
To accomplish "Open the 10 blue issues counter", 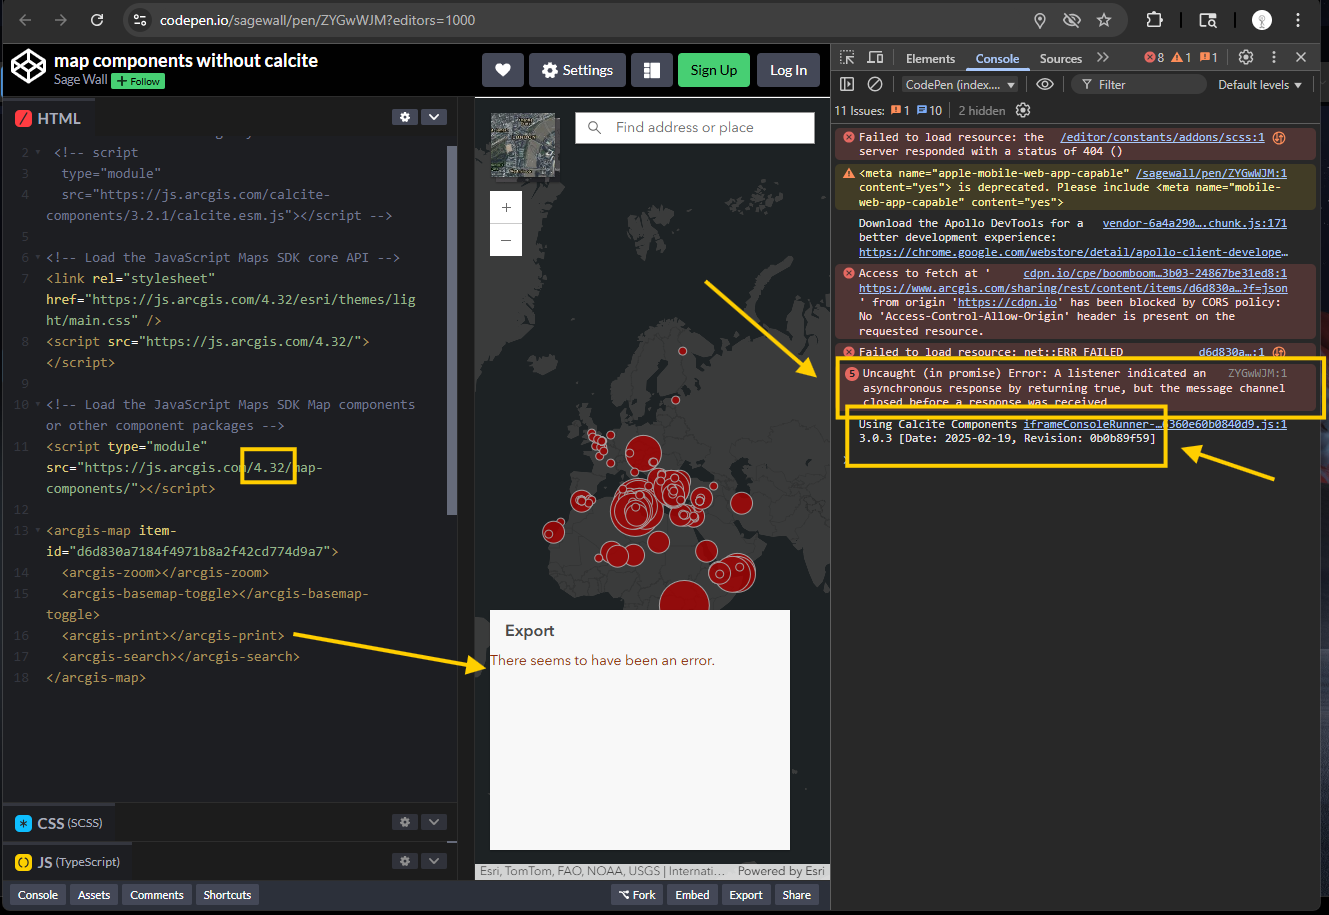I will click(929, 111).
